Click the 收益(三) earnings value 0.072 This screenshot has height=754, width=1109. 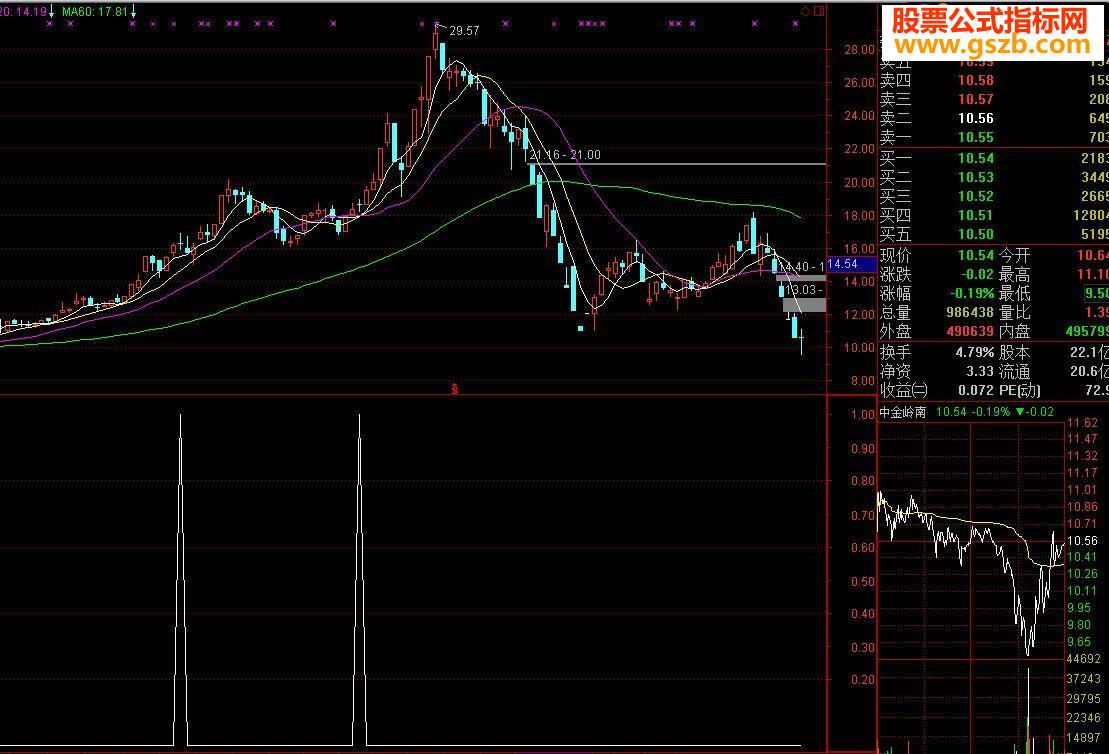[x=976, y=390]
